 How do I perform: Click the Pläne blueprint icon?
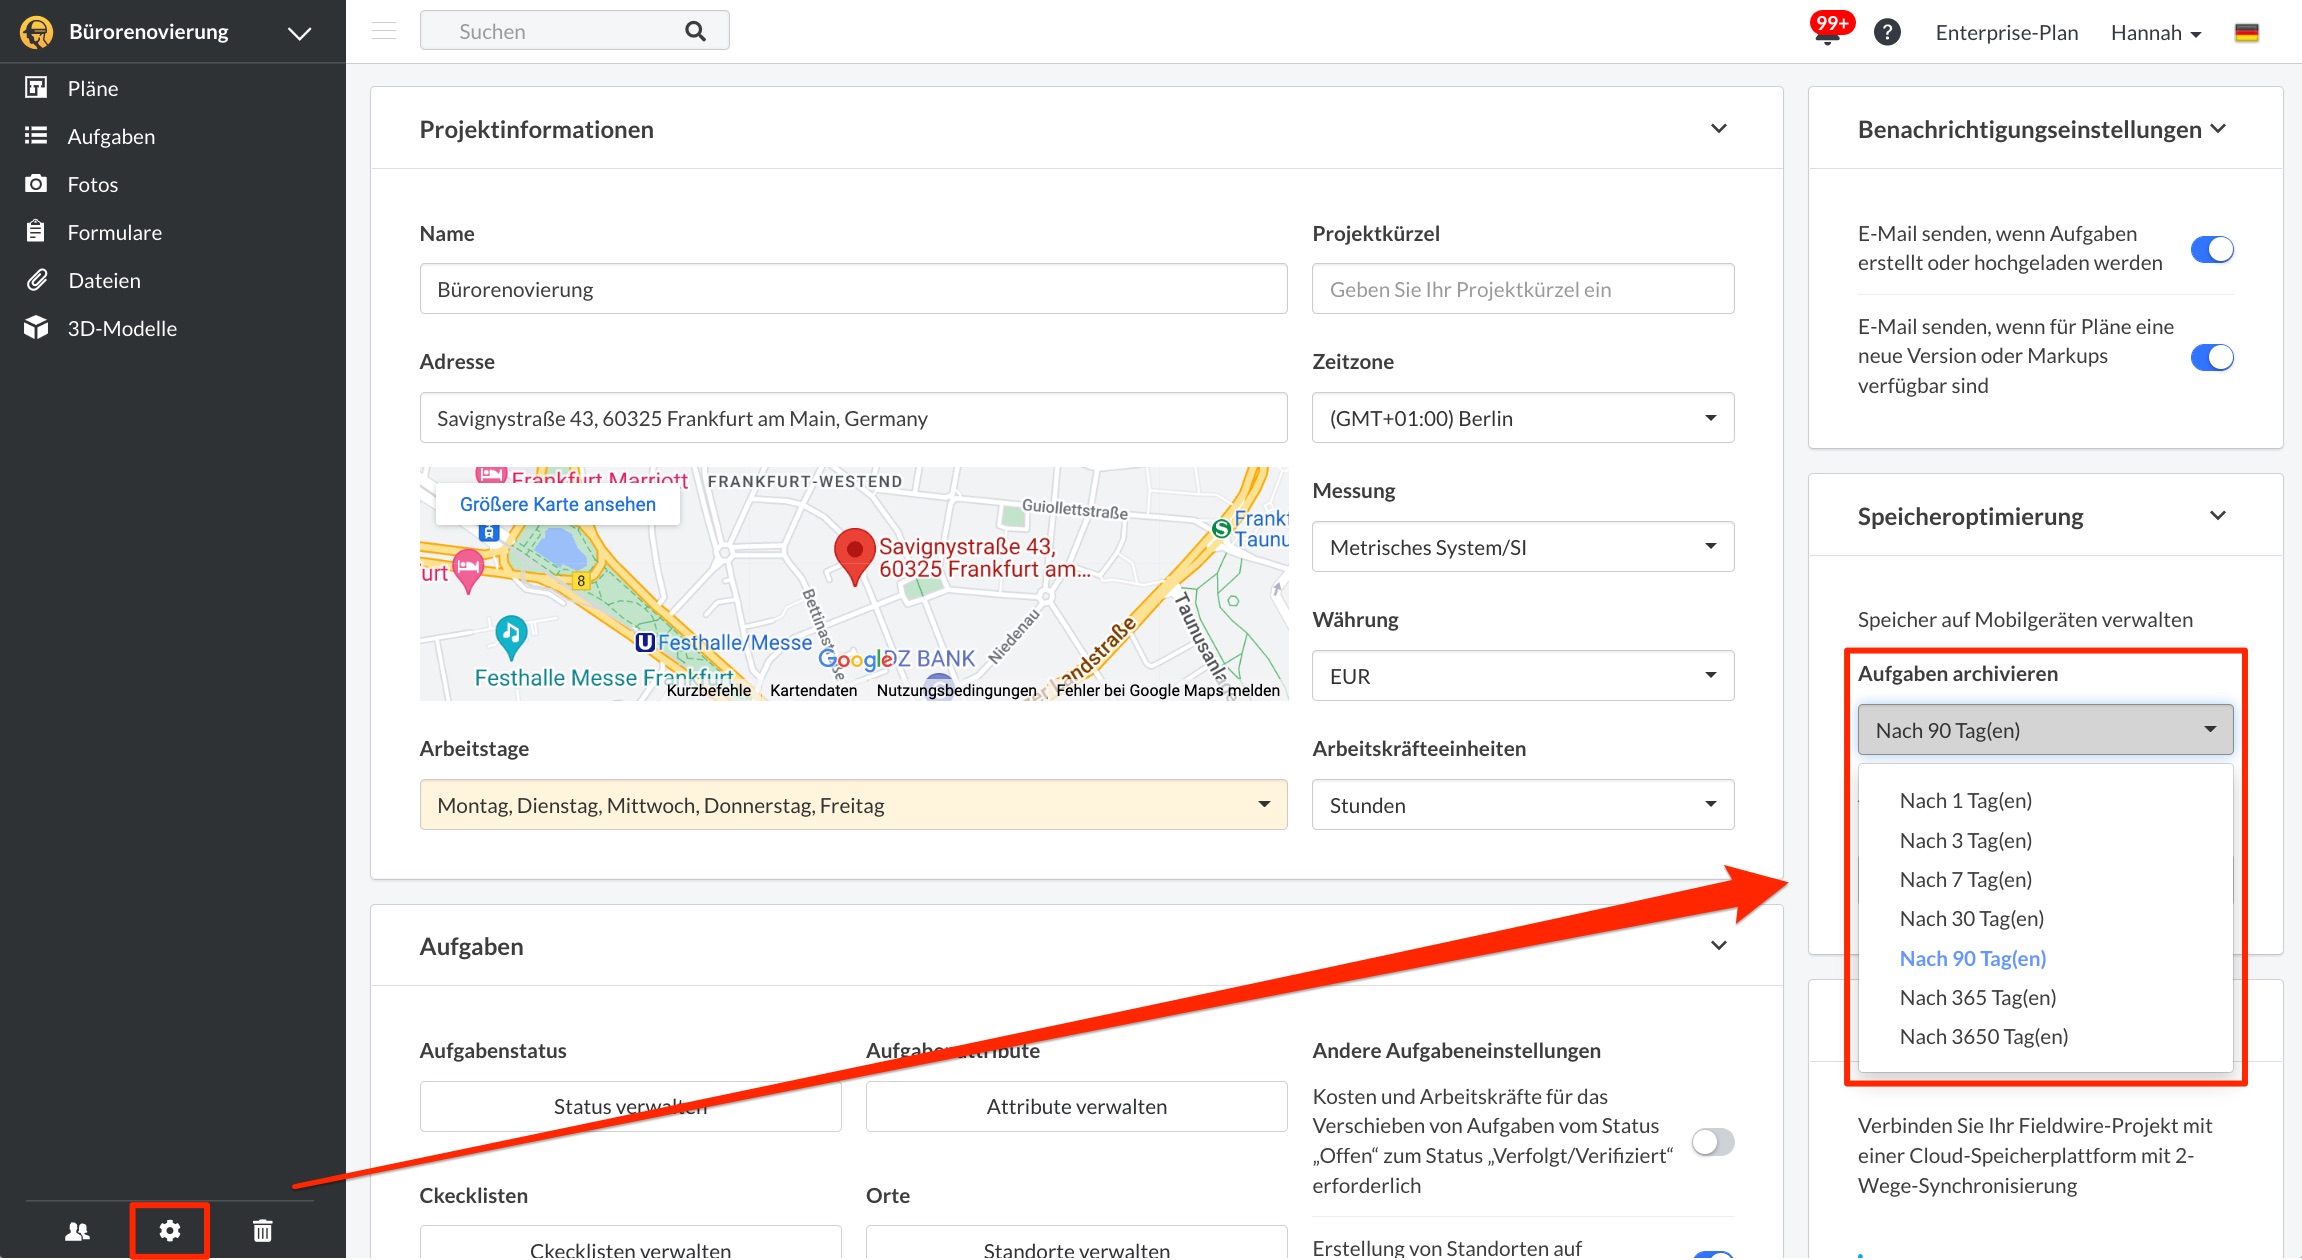[36, 88]
